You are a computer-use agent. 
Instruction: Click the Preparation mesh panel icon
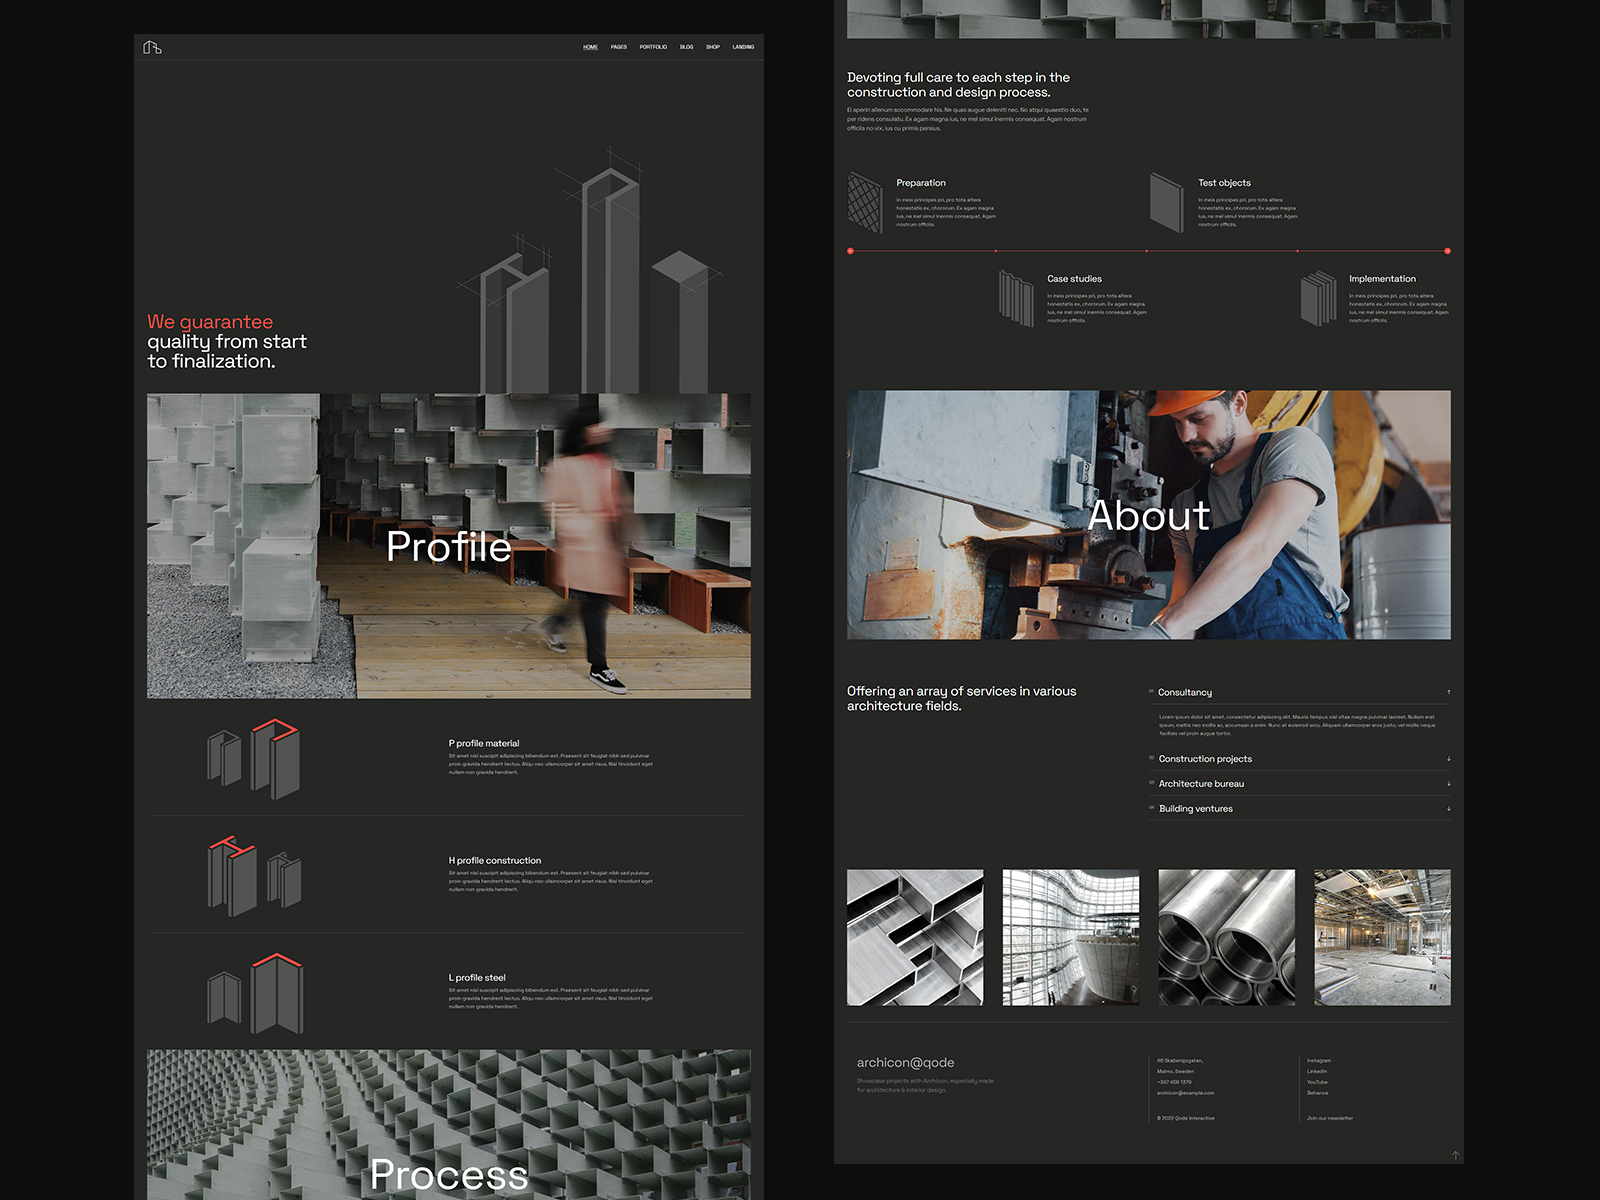click(865, 202)
